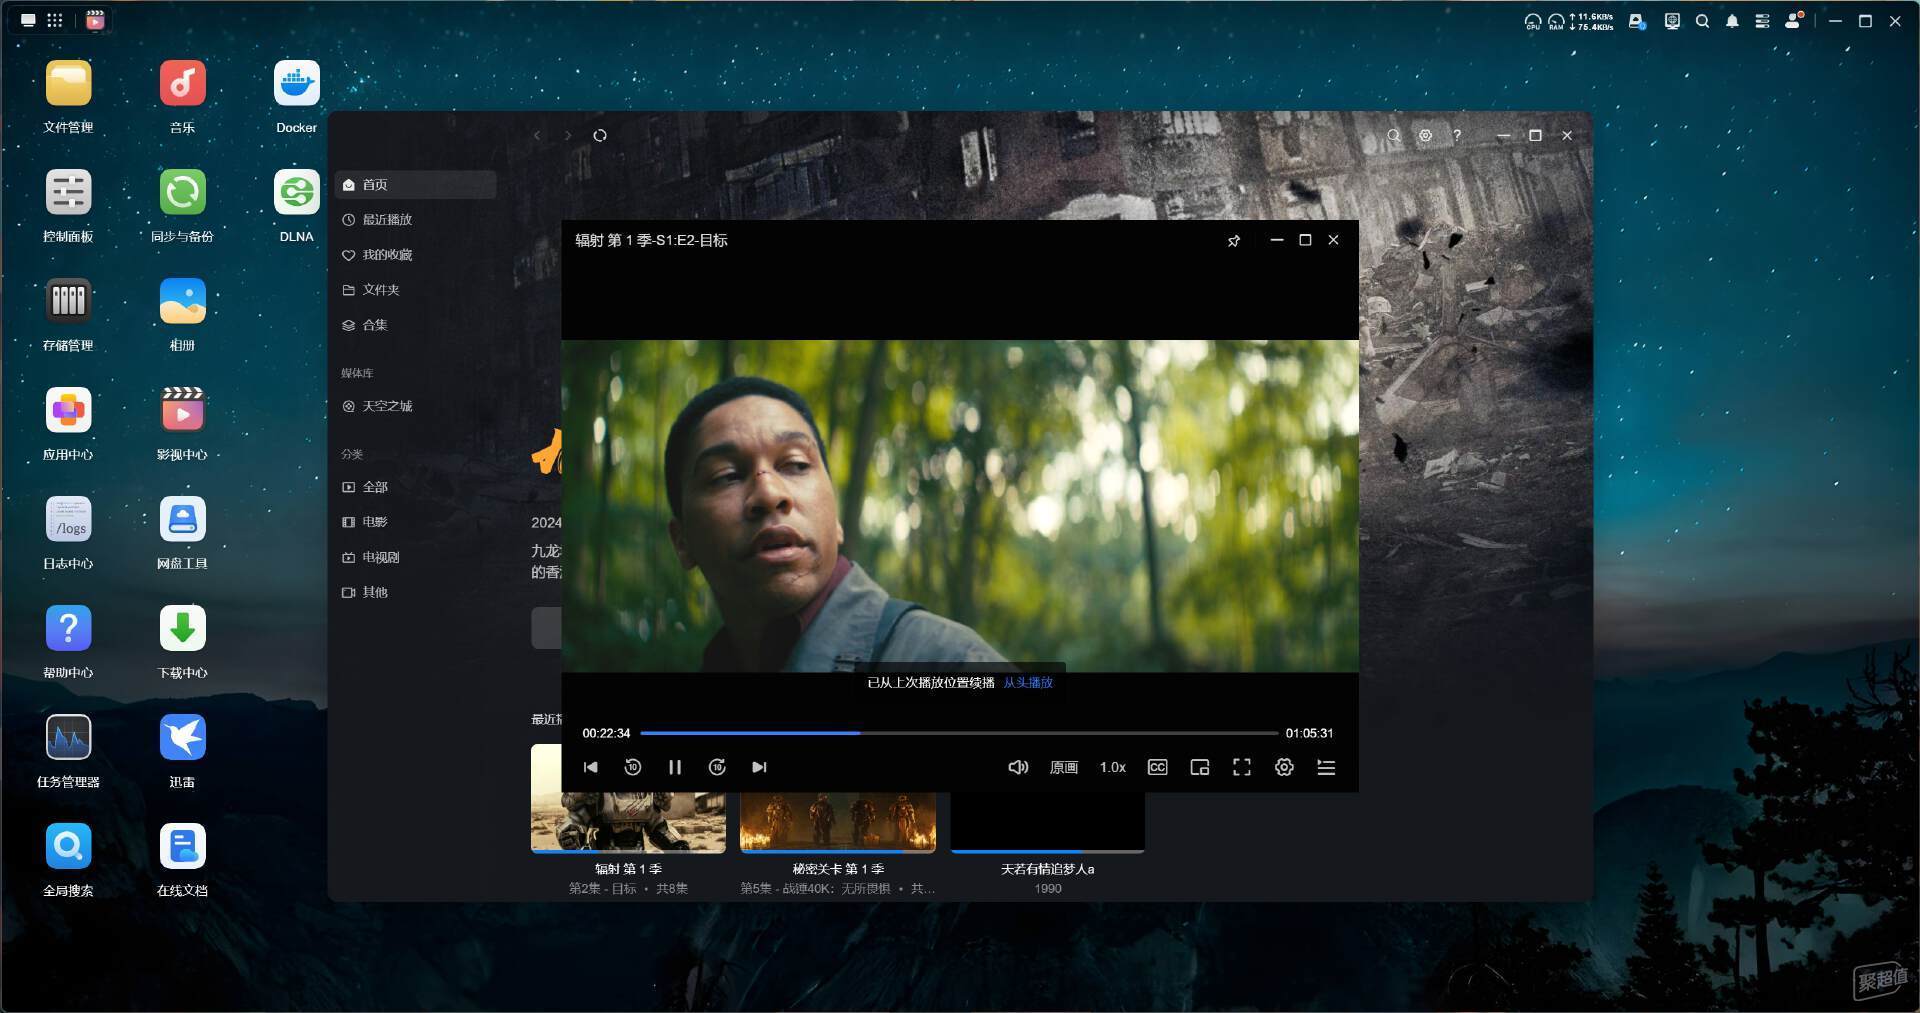Open the 1.0x playback speed menu
The image size is (1920, 1013).
tap(1113, 767)
